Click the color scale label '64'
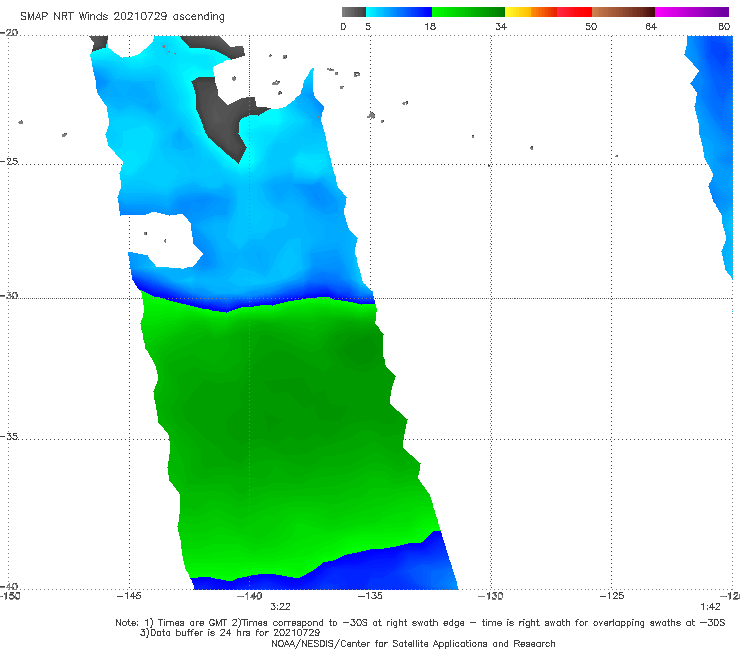 coord(651,26)
